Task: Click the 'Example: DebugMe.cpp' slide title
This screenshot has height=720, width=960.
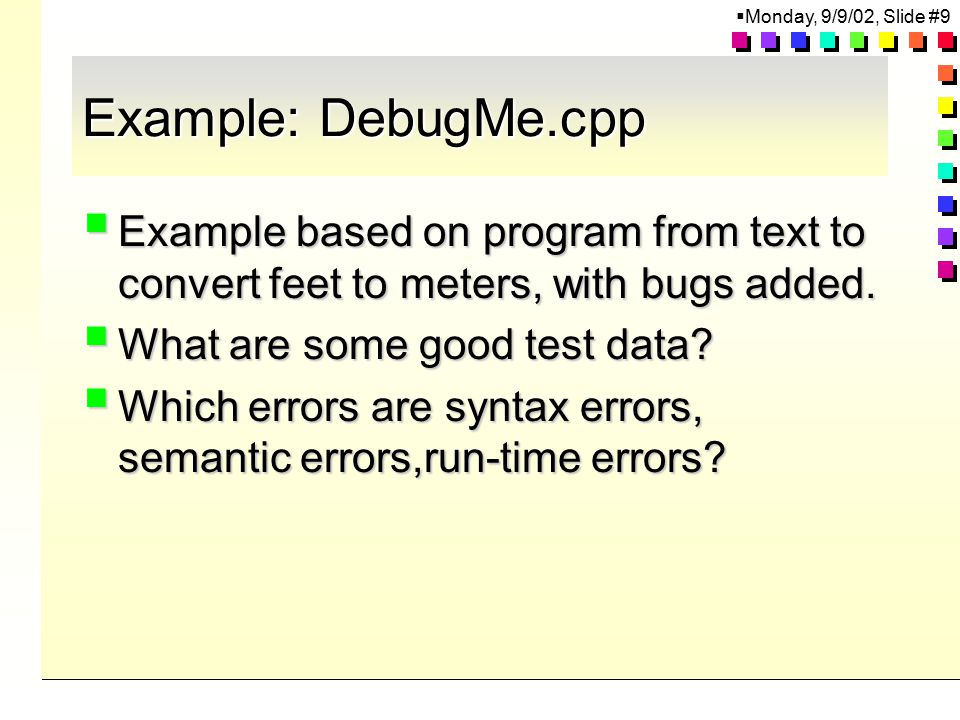Action: coord(364,119)
